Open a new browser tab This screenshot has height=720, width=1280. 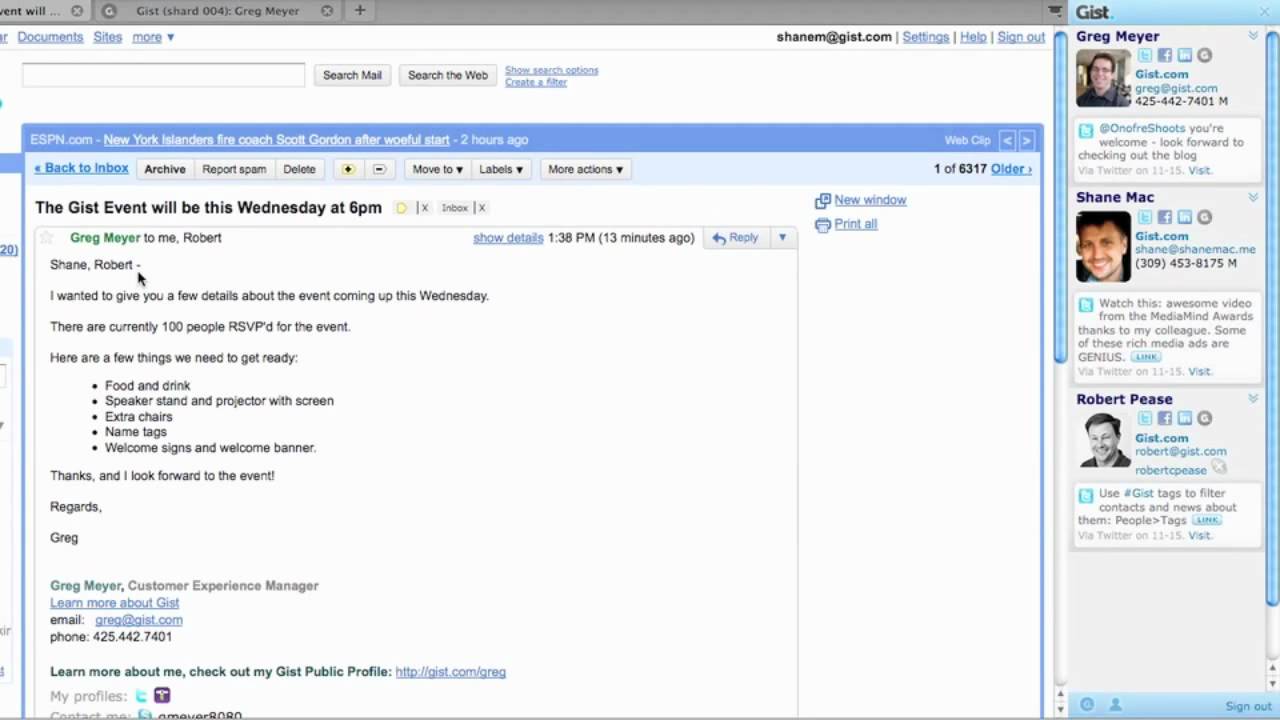pos(360,11)
